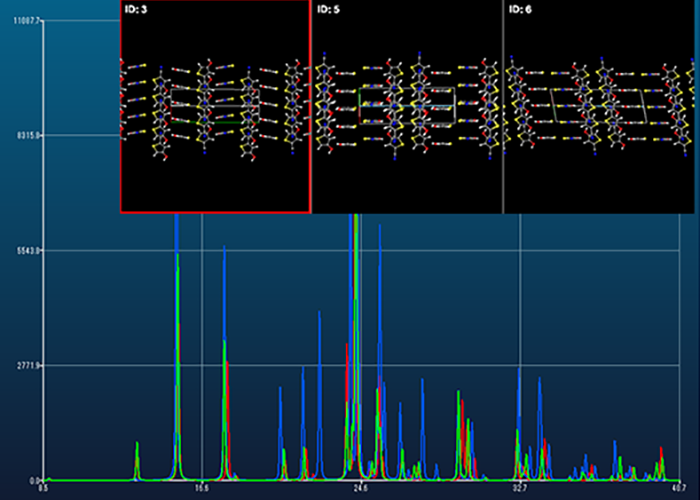This screenshot has width=700, height=500.
Task: Select the crystal structure thumbnail labeled ID: 5
Action: 407,106
